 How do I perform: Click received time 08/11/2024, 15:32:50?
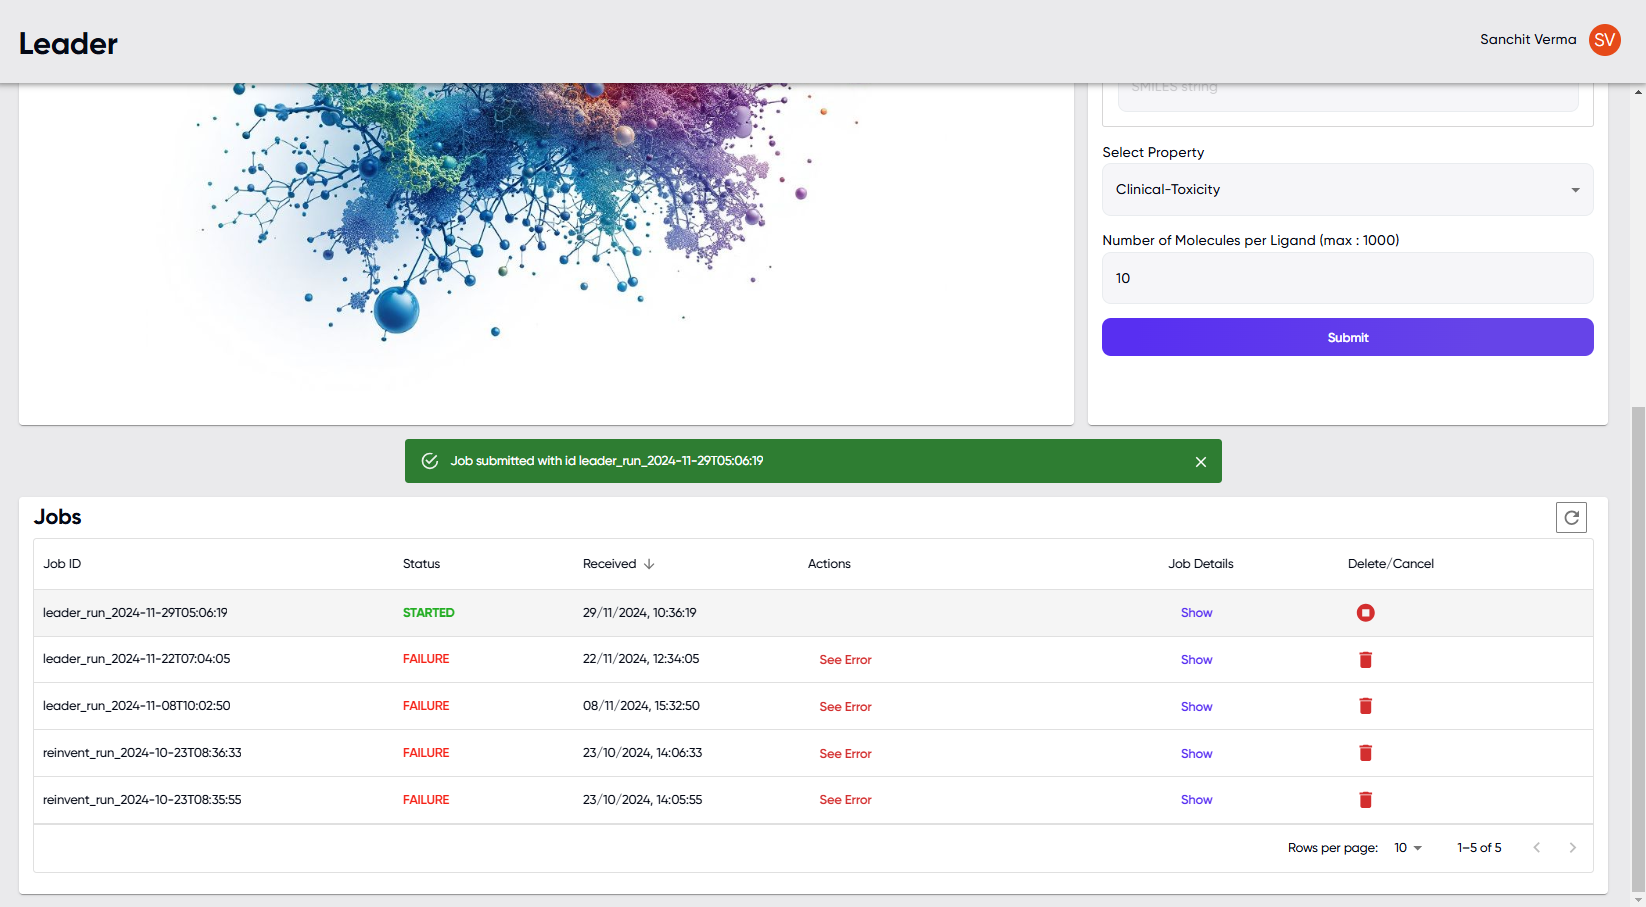coord(641,706)
